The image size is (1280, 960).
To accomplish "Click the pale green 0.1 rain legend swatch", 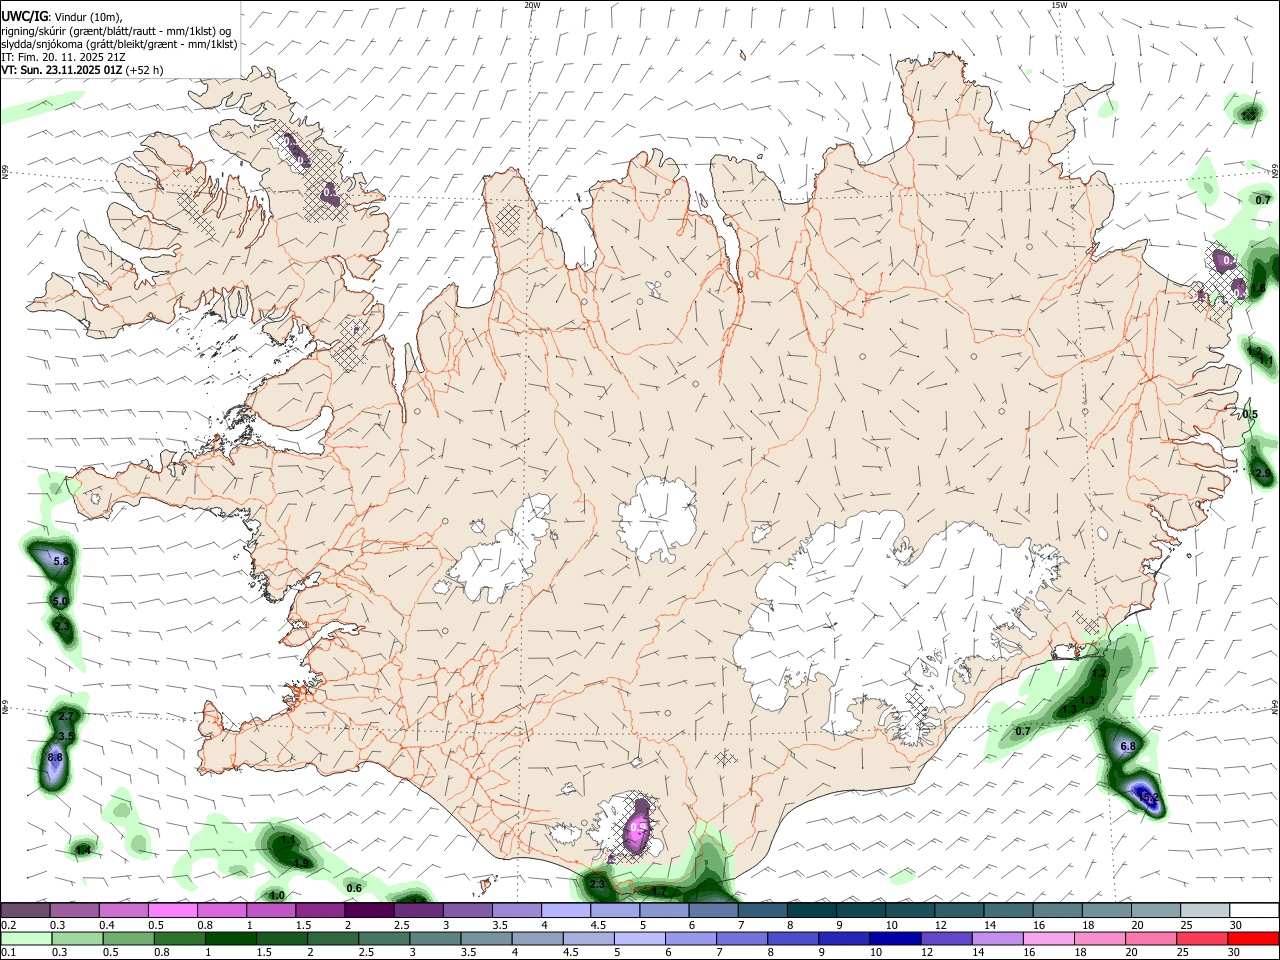I will (25, 939).
